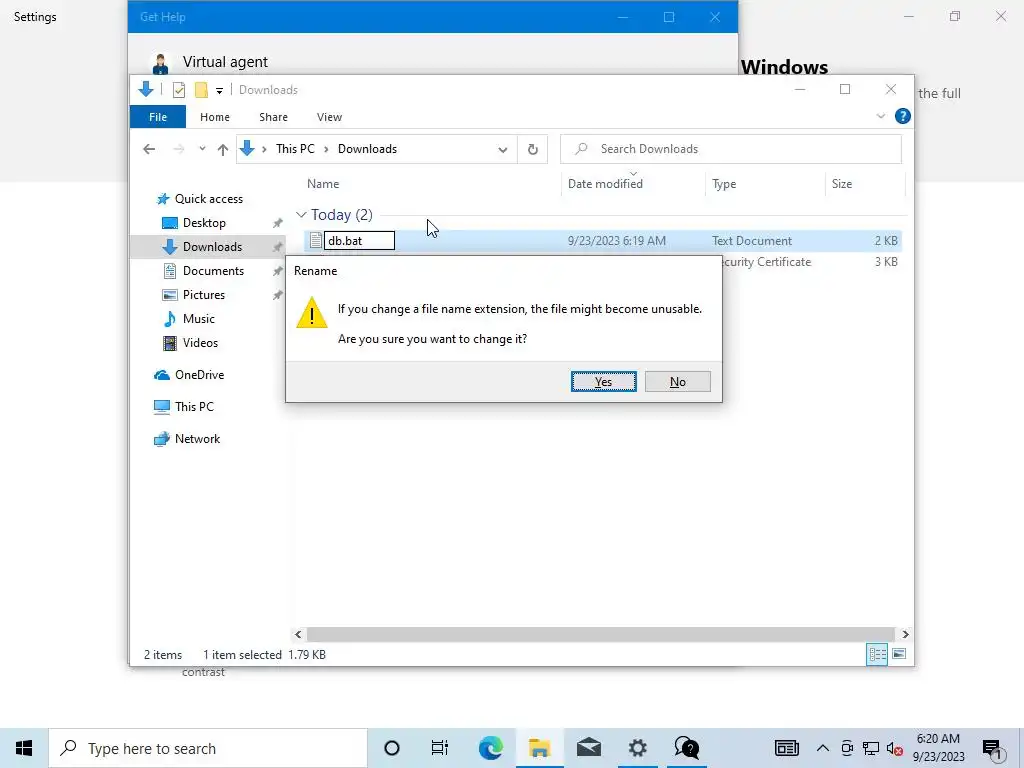Click No in Rename dialog

[x=677, y=381]
